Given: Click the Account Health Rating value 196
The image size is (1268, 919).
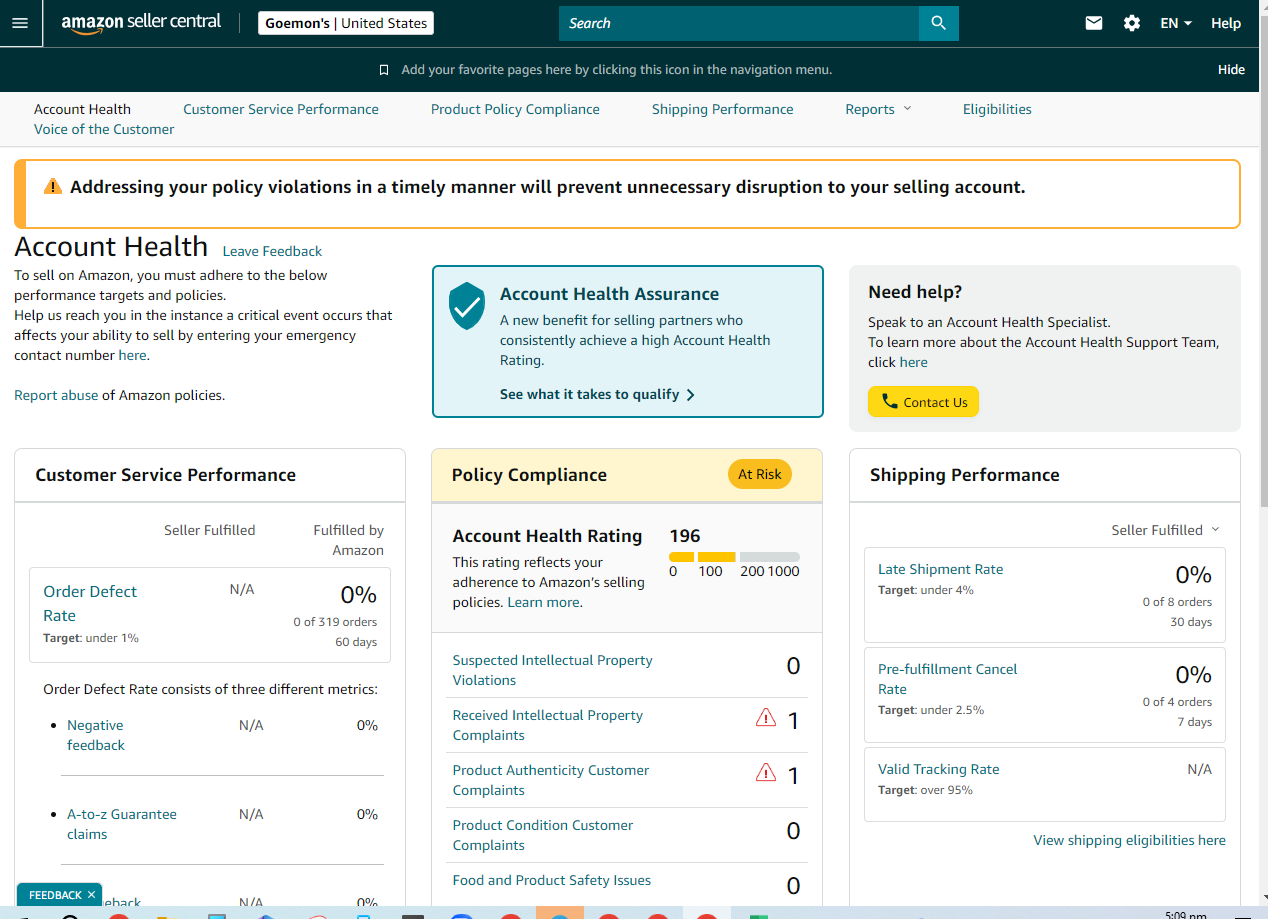Looking at the screenshot, I should point(685,536).
